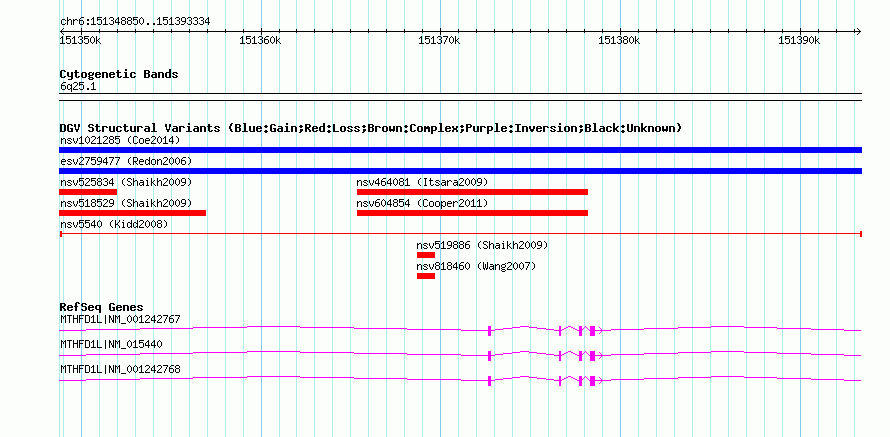Image resolution: width=890 pixels, height=437 pixels.
Task: Select the red loss bar for nsv518529
Action: pos(132,213)
